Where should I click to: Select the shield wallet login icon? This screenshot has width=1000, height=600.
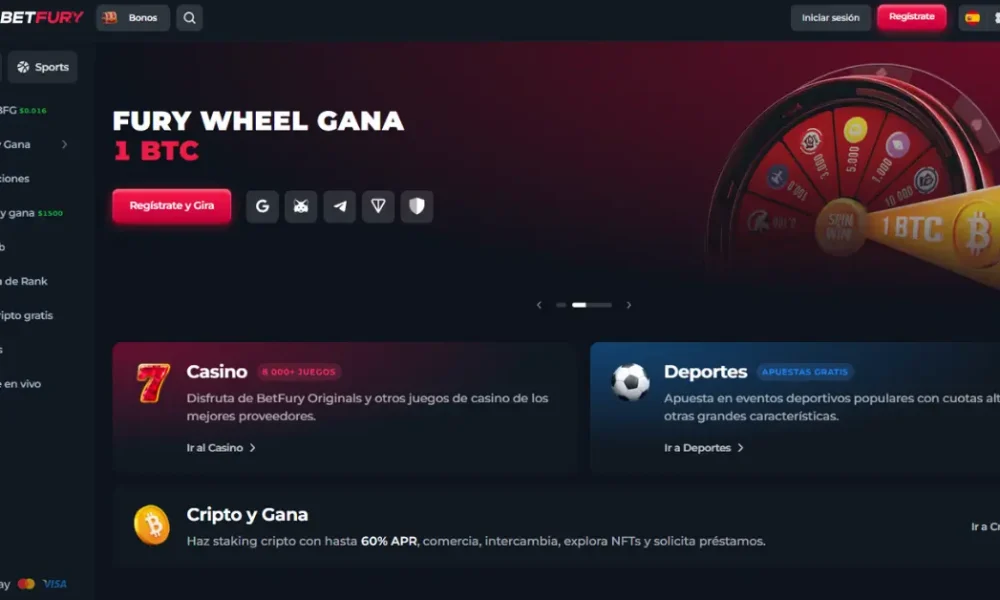tap(417, 206)
